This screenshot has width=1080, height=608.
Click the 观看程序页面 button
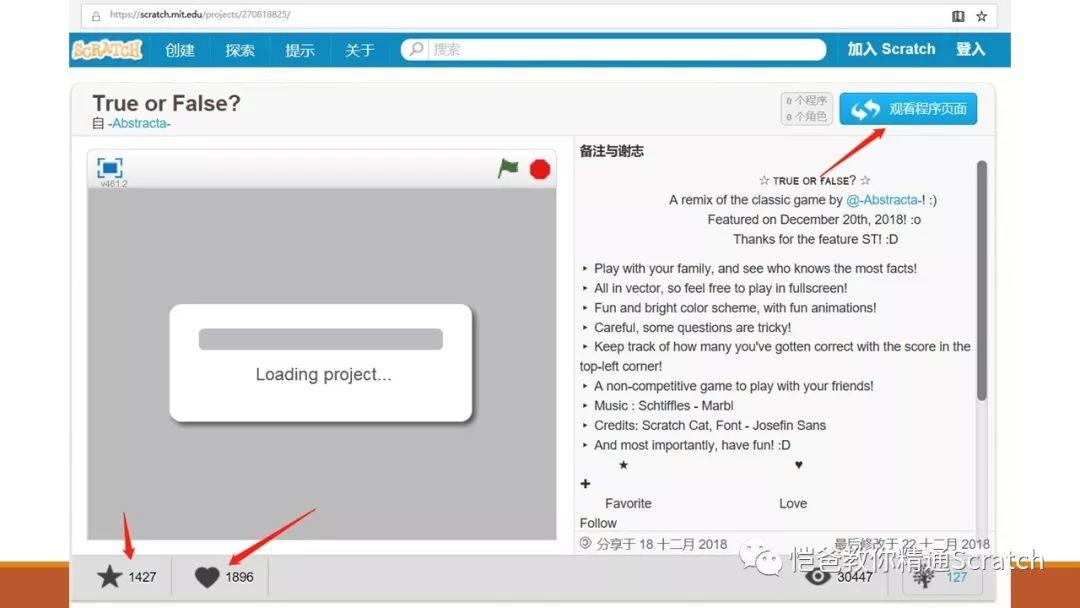(908, 109)
